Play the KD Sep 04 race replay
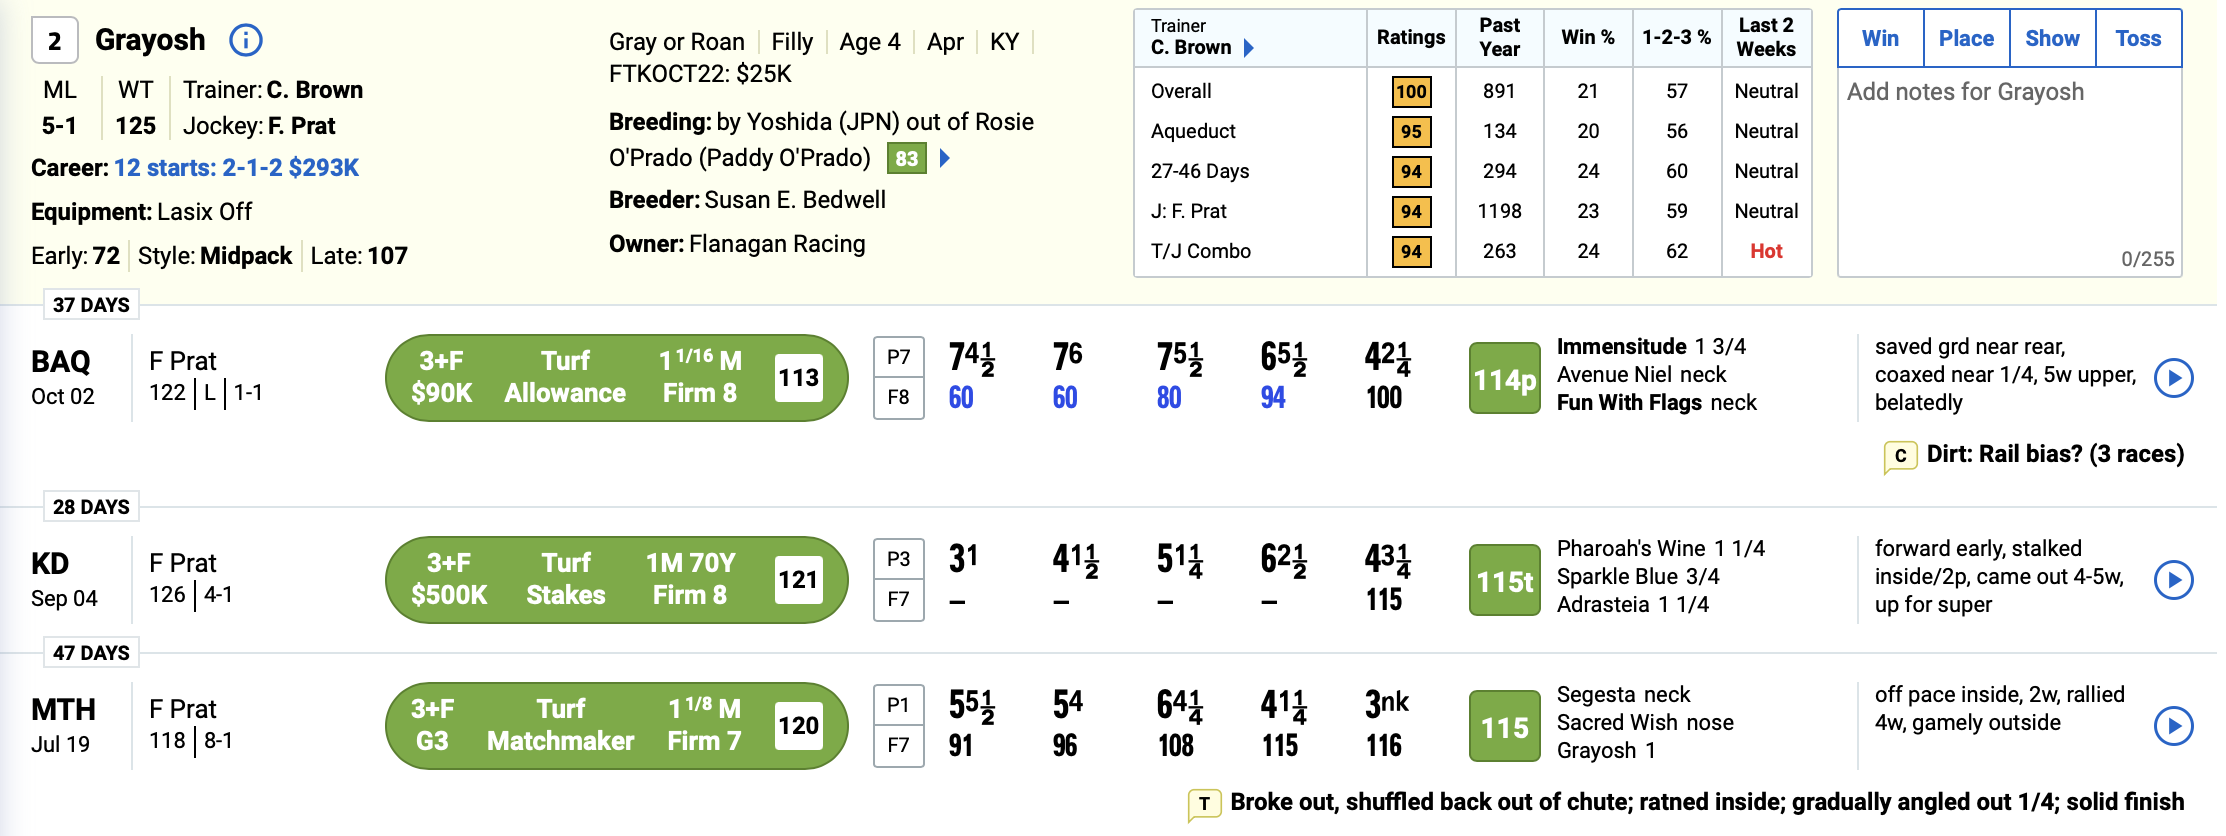 (x=2173, y=580)
